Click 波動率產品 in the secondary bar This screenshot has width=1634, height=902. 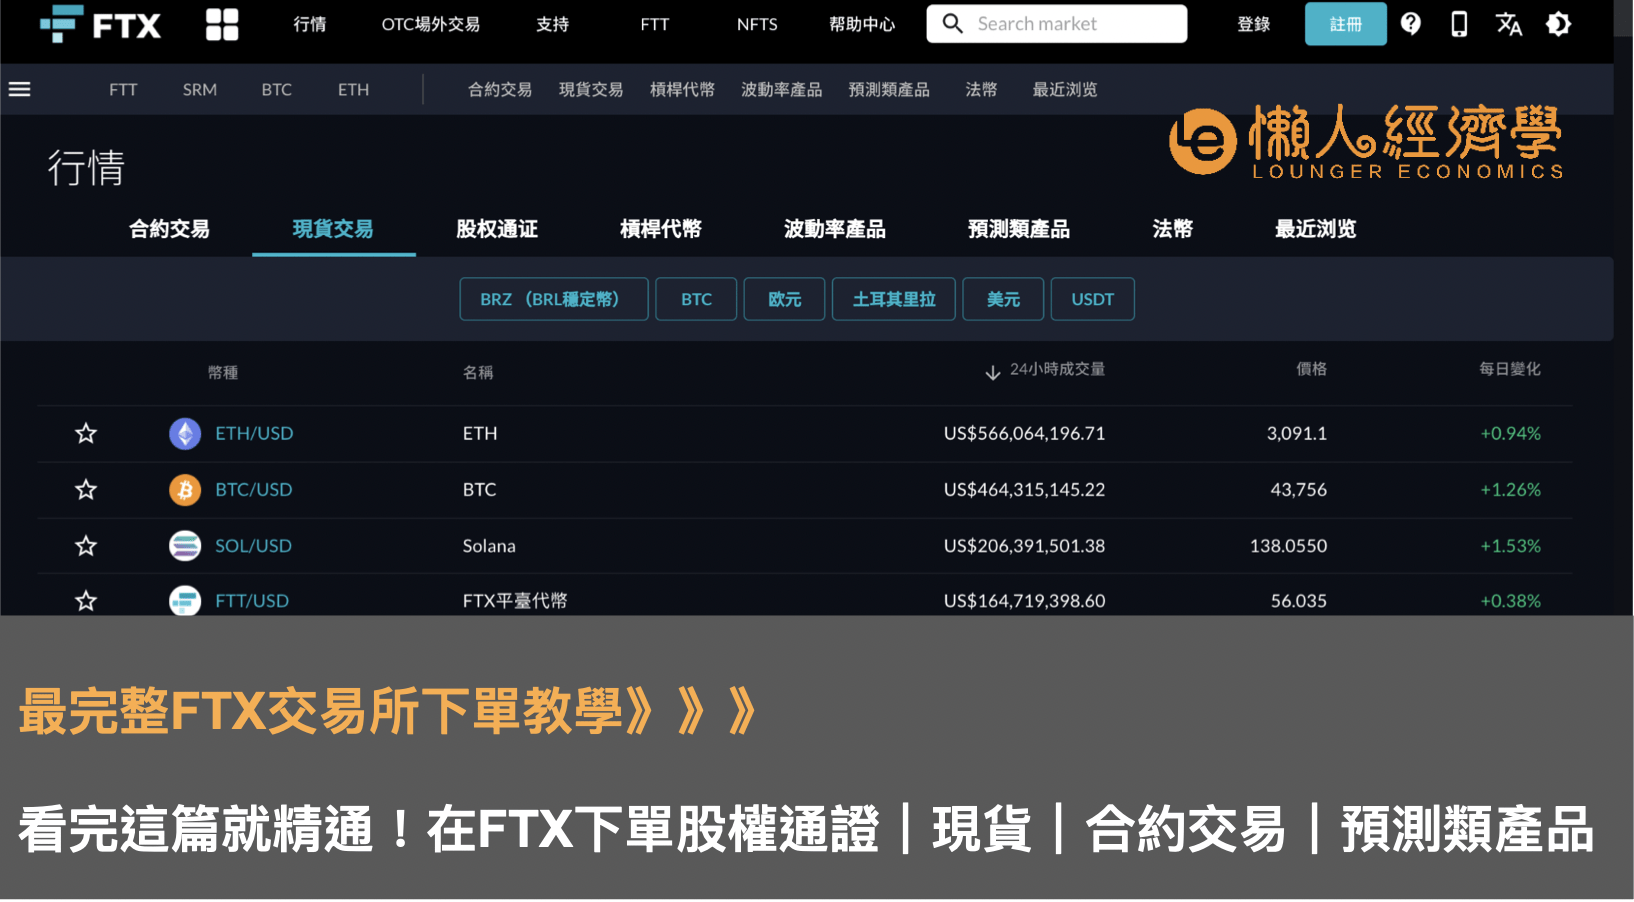coord(781,89)
